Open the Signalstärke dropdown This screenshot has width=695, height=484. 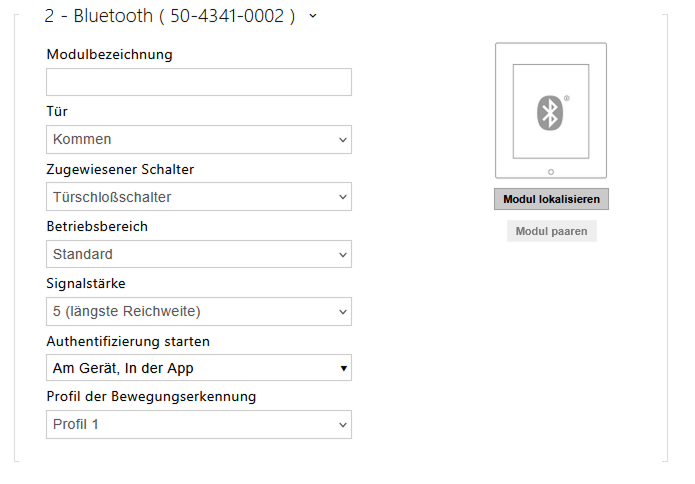(199, 312)
